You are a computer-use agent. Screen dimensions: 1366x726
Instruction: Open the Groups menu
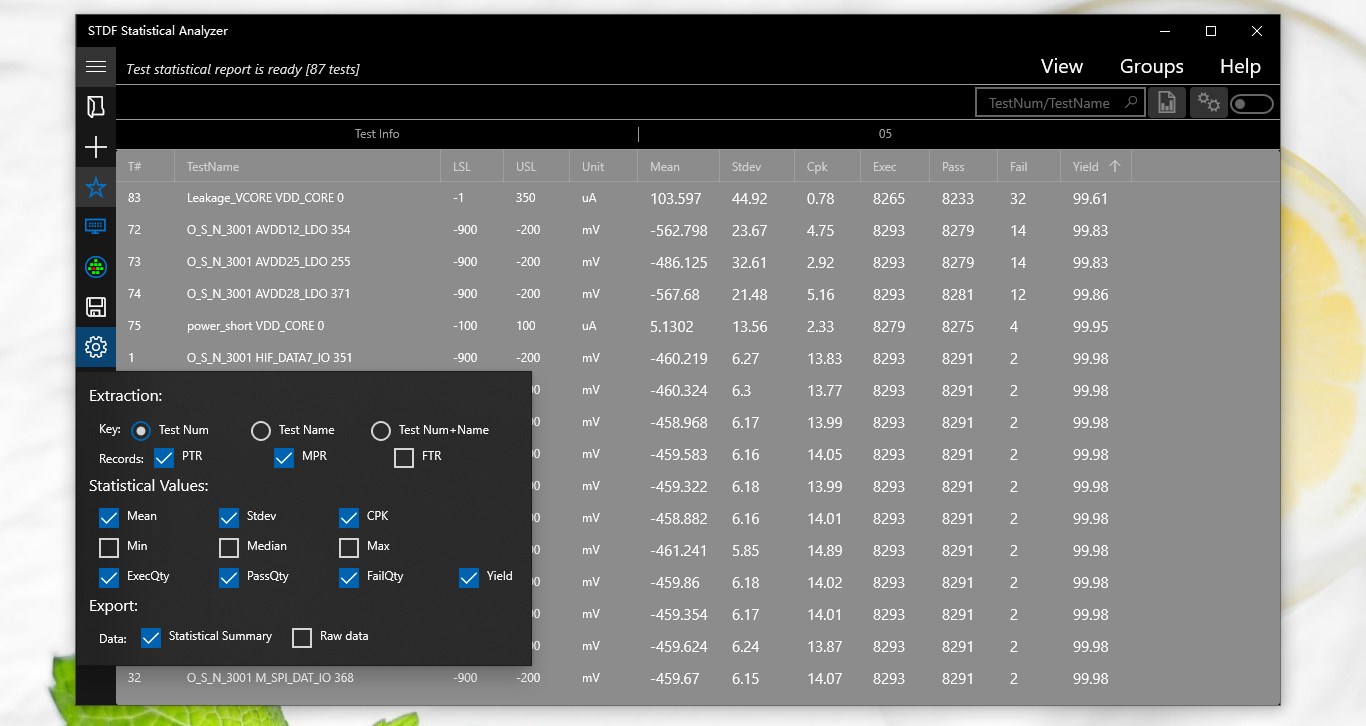coord(1152,66)
